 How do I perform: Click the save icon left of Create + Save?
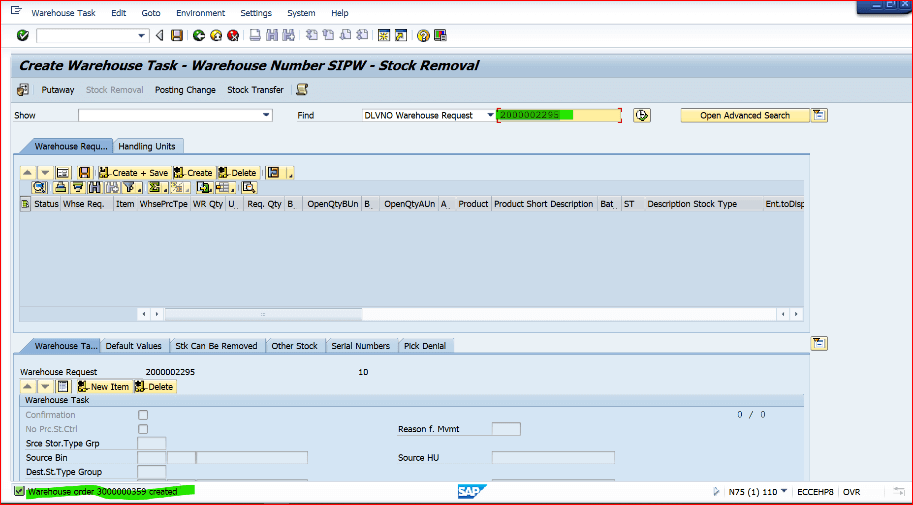[x=84, y=172]
